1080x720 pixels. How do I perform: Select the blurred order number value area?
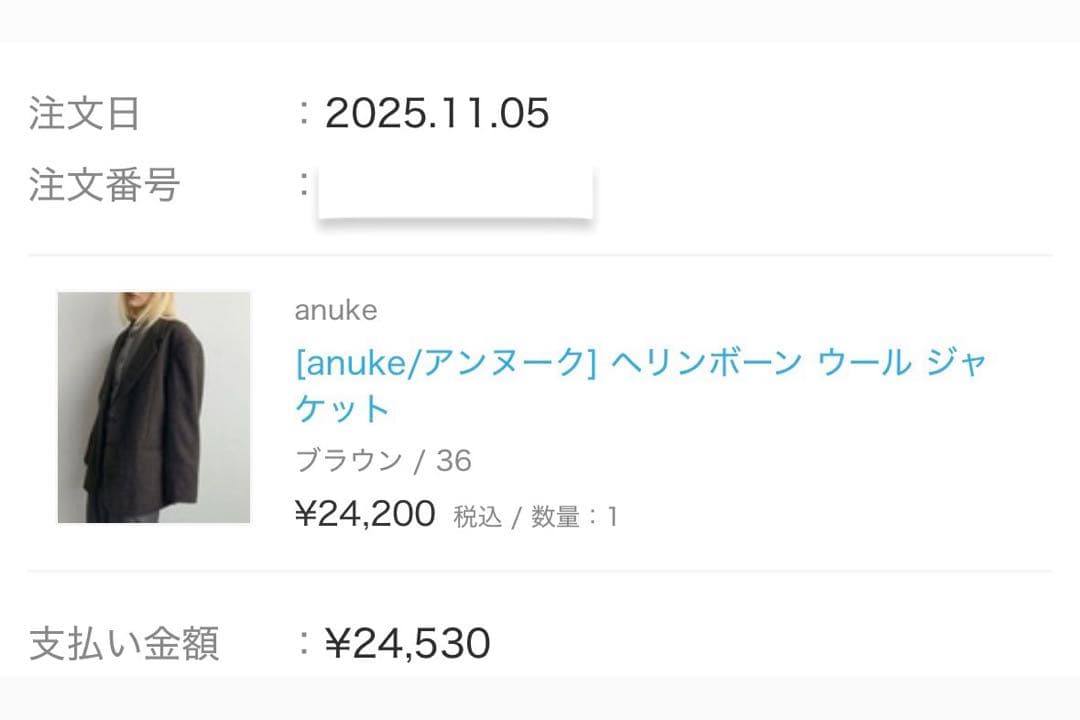pos(455,191)
